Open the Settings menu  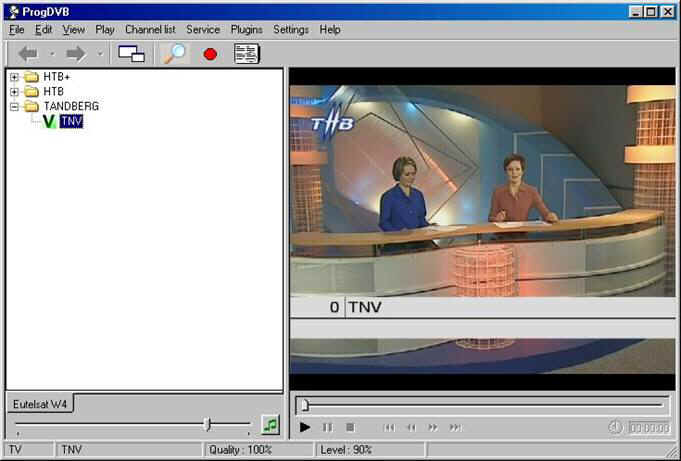(291, 30)
